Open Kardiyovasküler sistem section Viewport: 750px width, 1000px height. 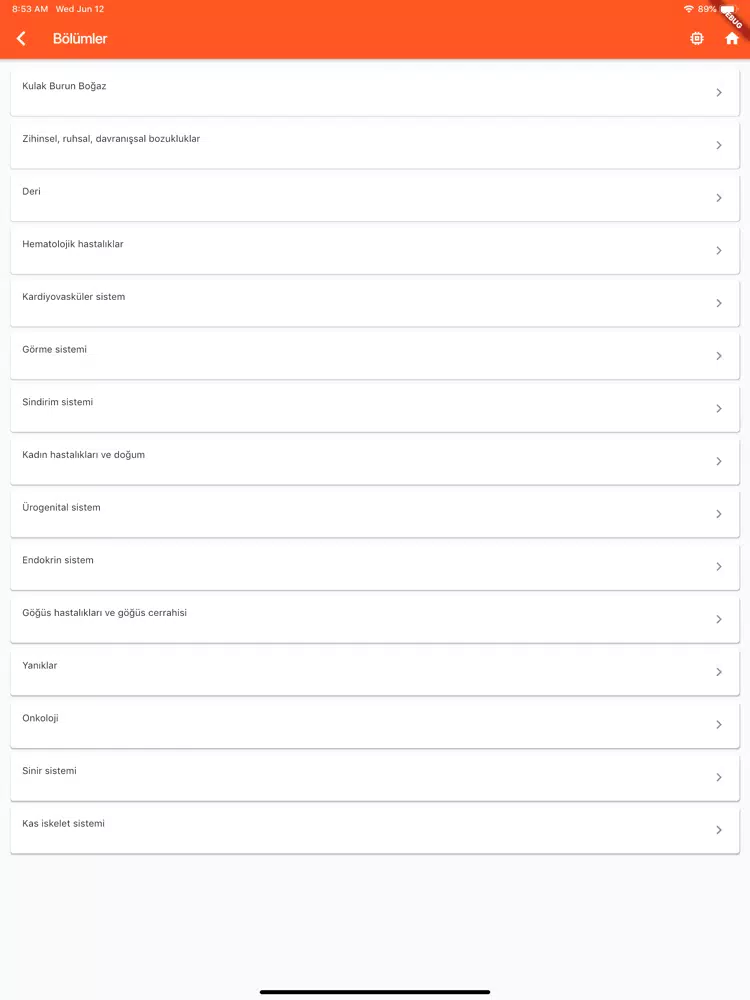tap(375, 303)
